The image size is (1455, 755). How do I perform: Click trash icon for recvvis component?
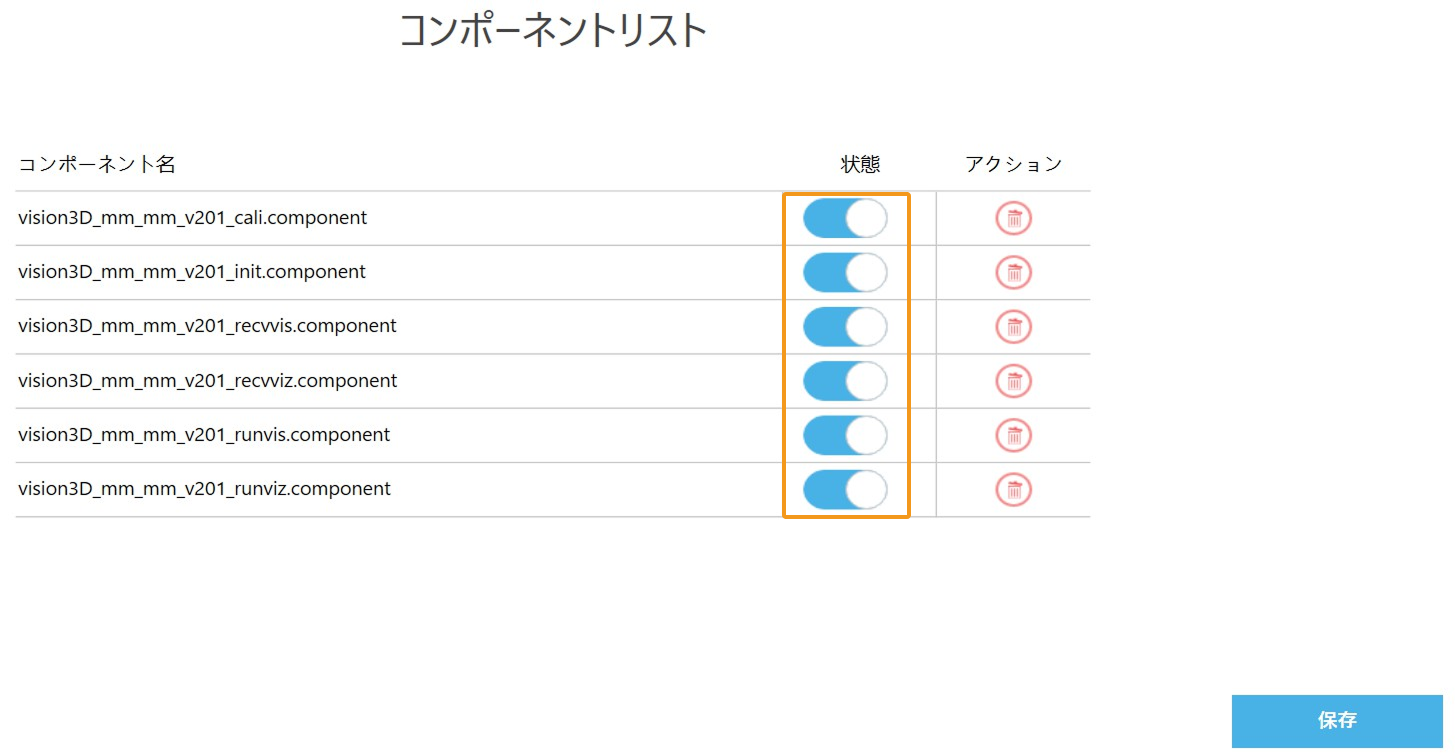pyautogui.click(x=1013, y=326)
